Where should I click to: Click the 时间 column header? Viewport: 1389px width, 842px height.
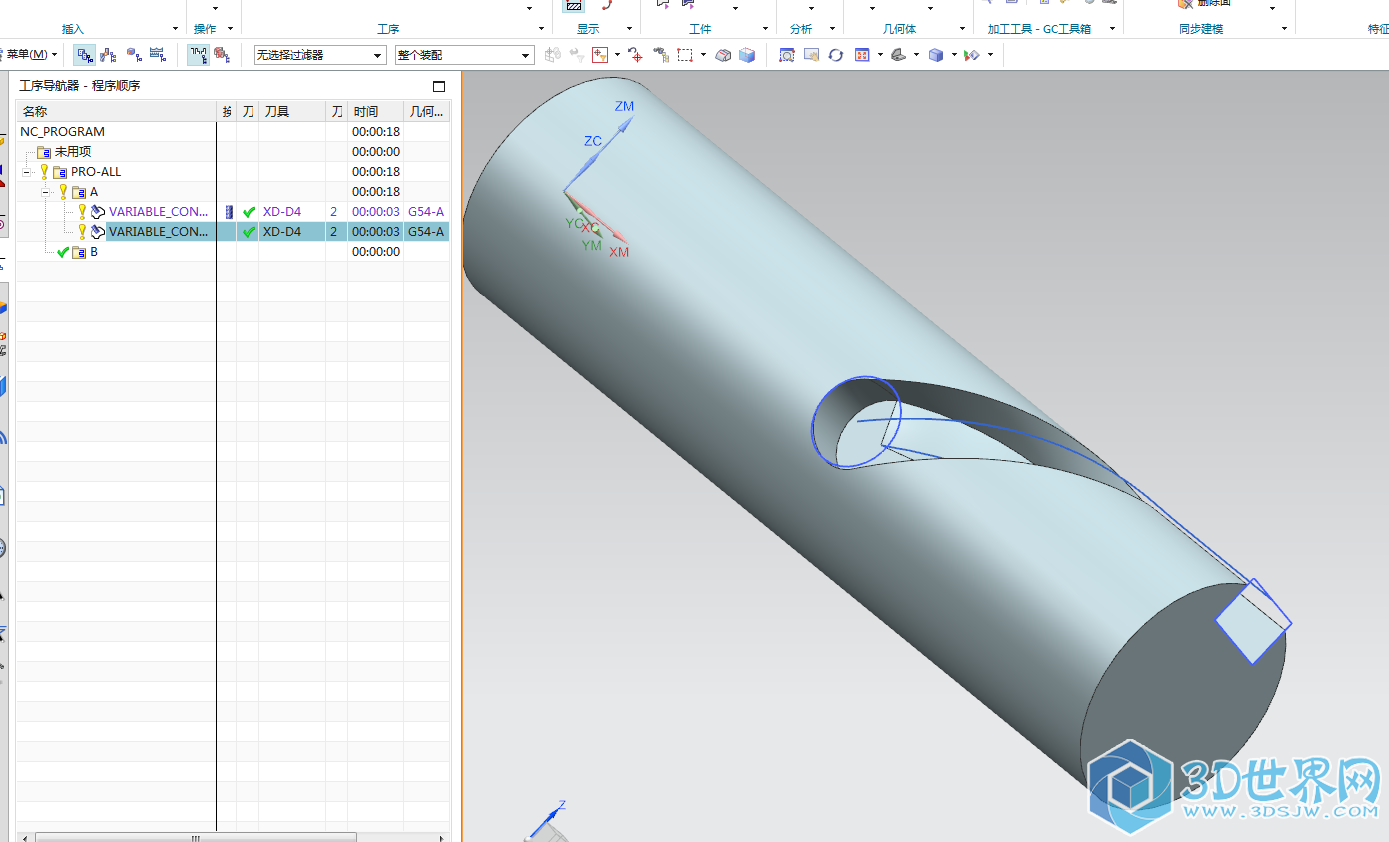[x=375, y=112]
